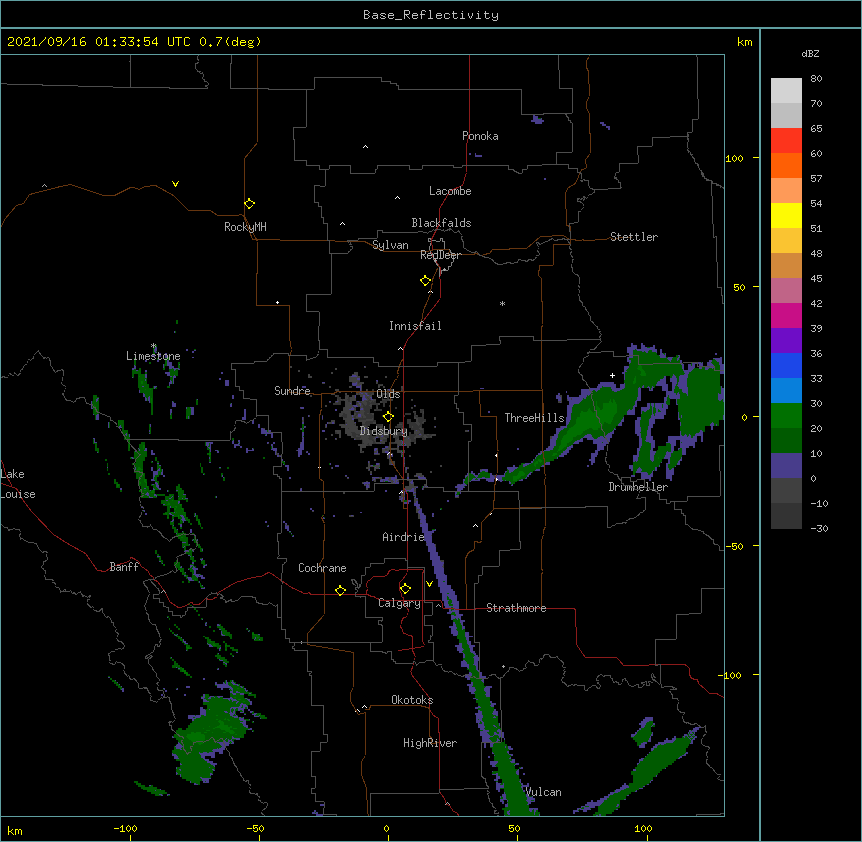This screenshot has width=862, height=842.
Task: Pick the red swatch in dBZ legend
Action: 786,141
